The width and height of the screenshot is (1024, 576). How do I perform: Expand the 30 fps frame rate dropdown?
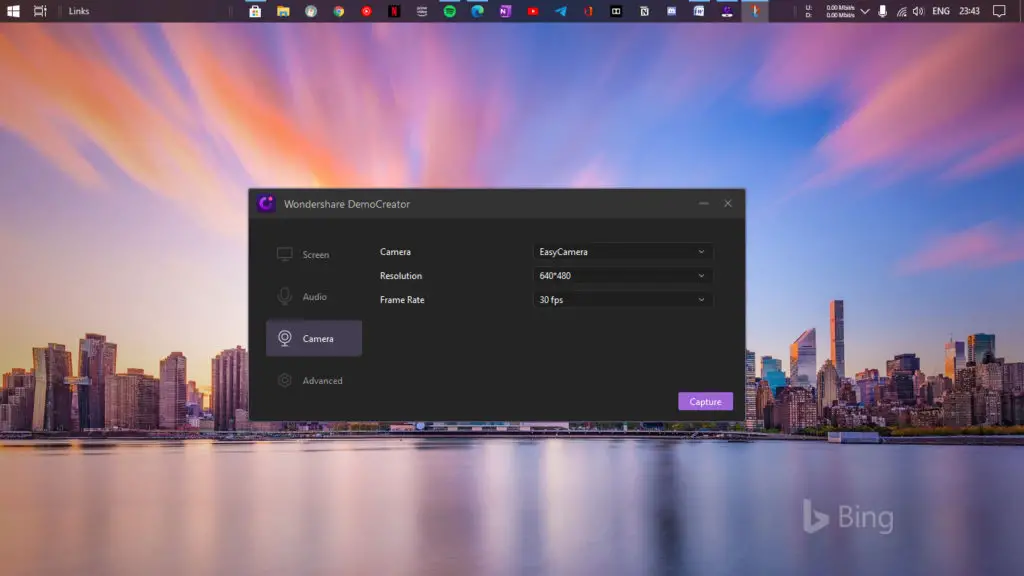(x=623, y=300)
